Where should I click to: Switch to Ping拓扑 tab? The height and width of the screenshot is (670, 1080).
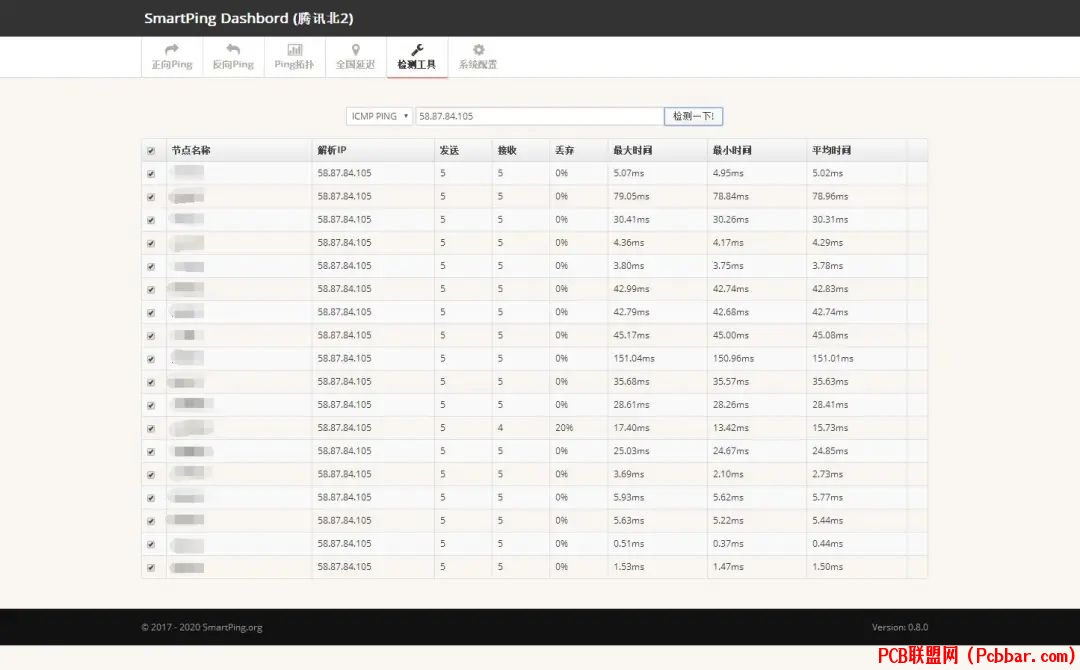tap(294, 56)
